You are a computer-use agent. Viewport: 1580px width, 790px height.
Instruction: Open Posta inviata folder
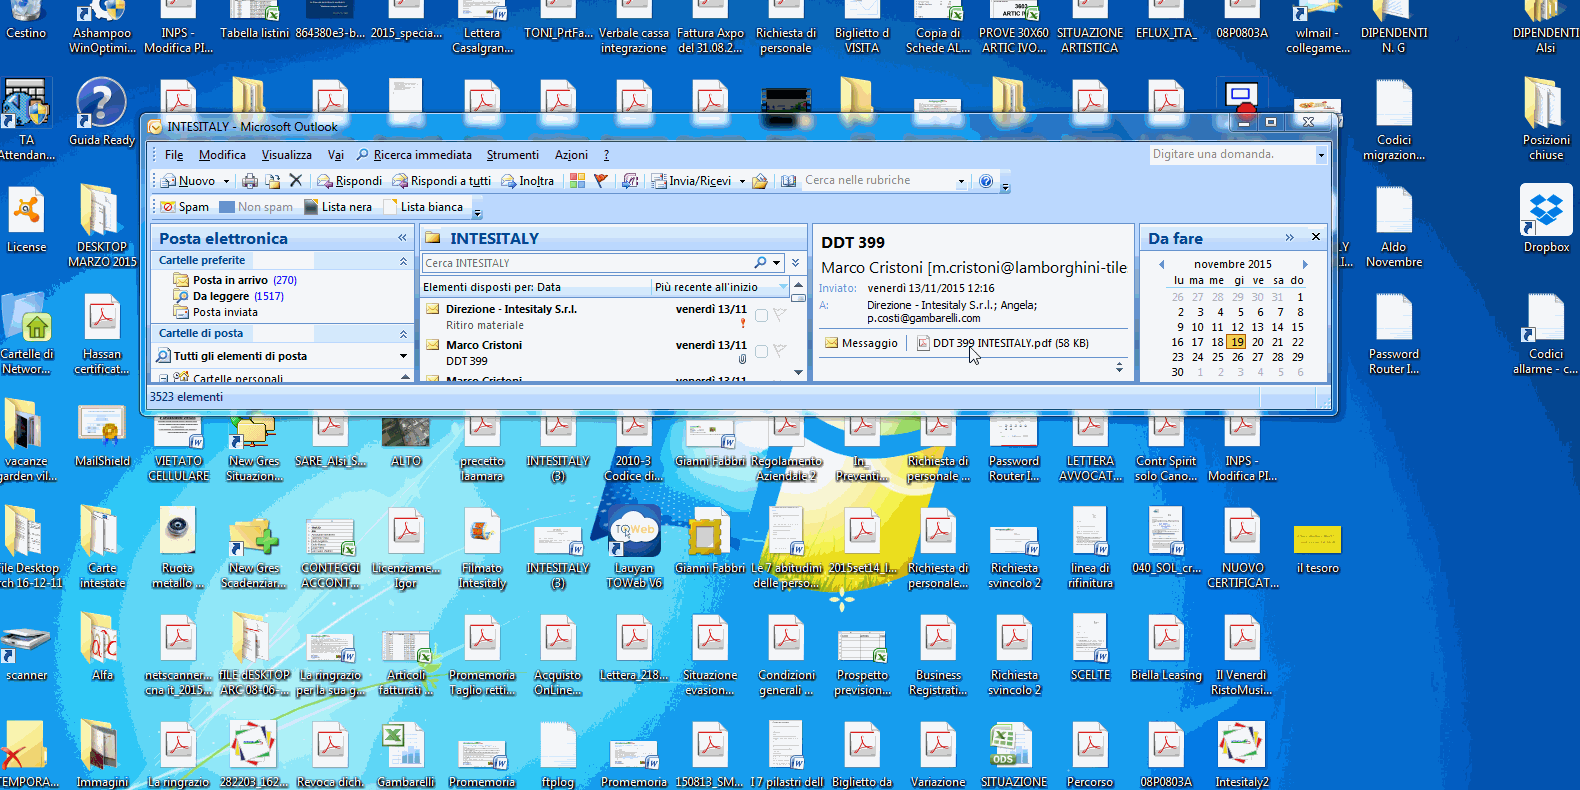pos(215,312)
